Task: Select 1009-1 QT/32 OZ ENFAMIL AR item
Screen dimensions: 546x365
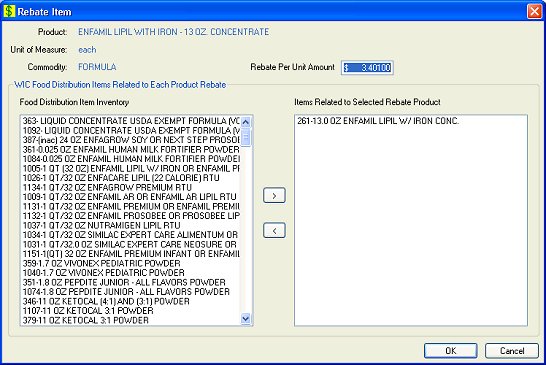Action: click(x=129, y=197)
